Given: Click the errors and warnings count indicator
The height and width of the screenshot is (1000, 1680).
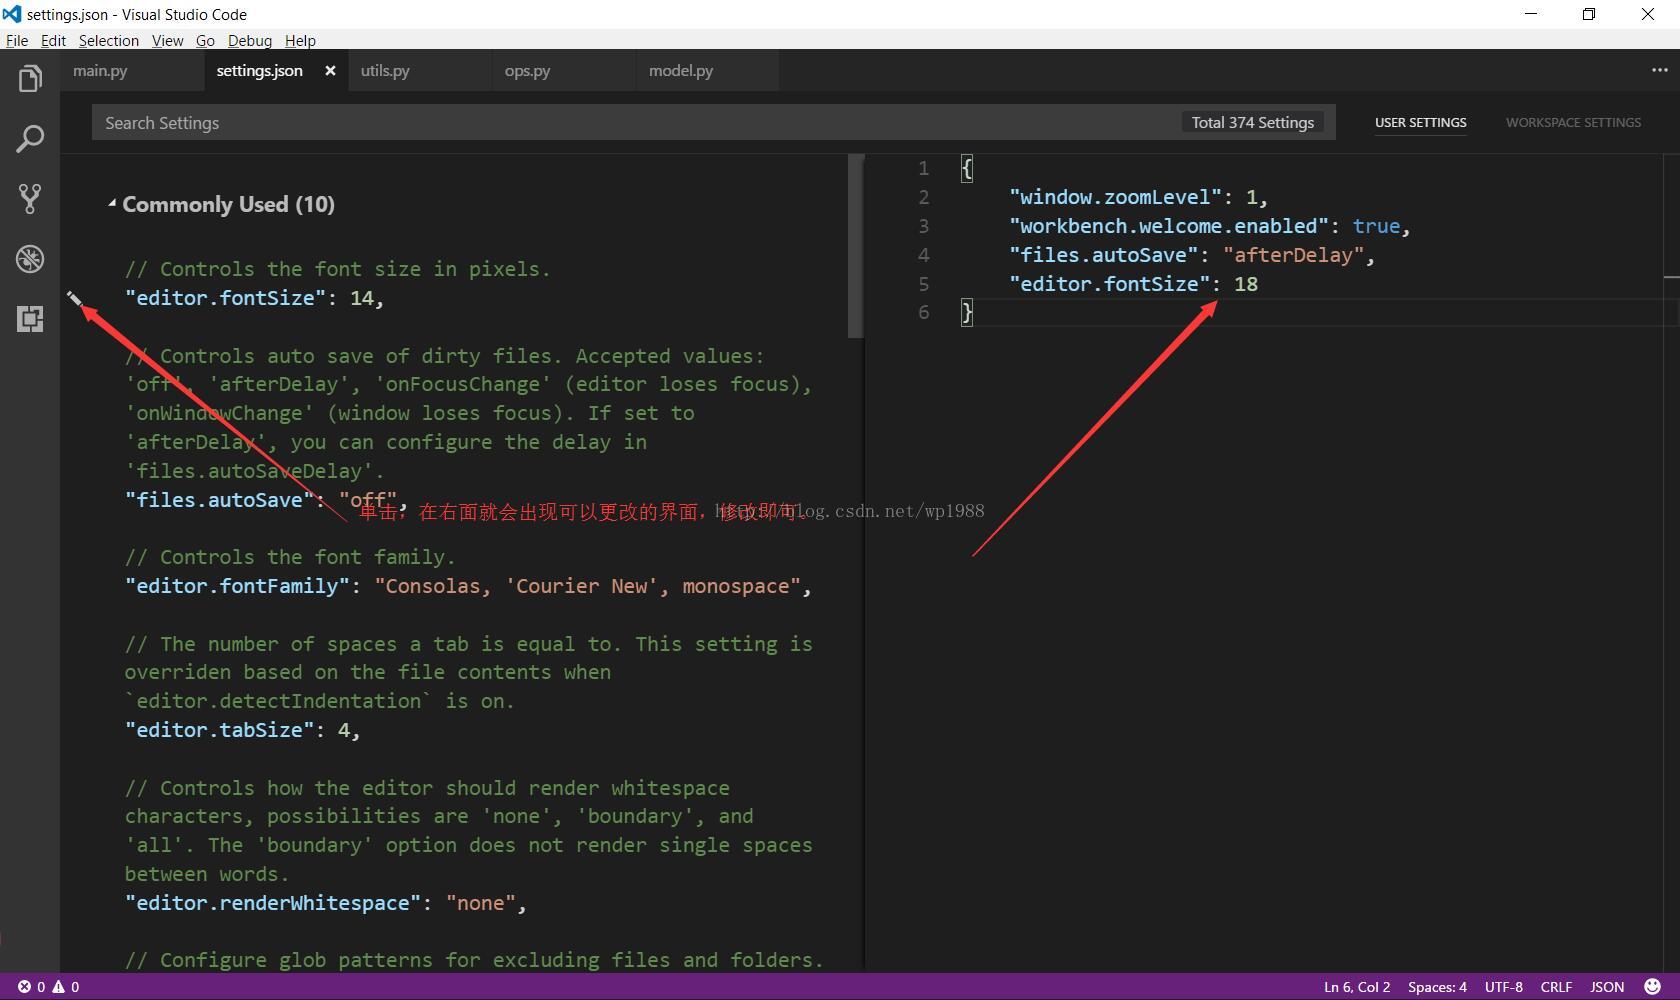Looking at the screenshot, I should click(48, 987).
